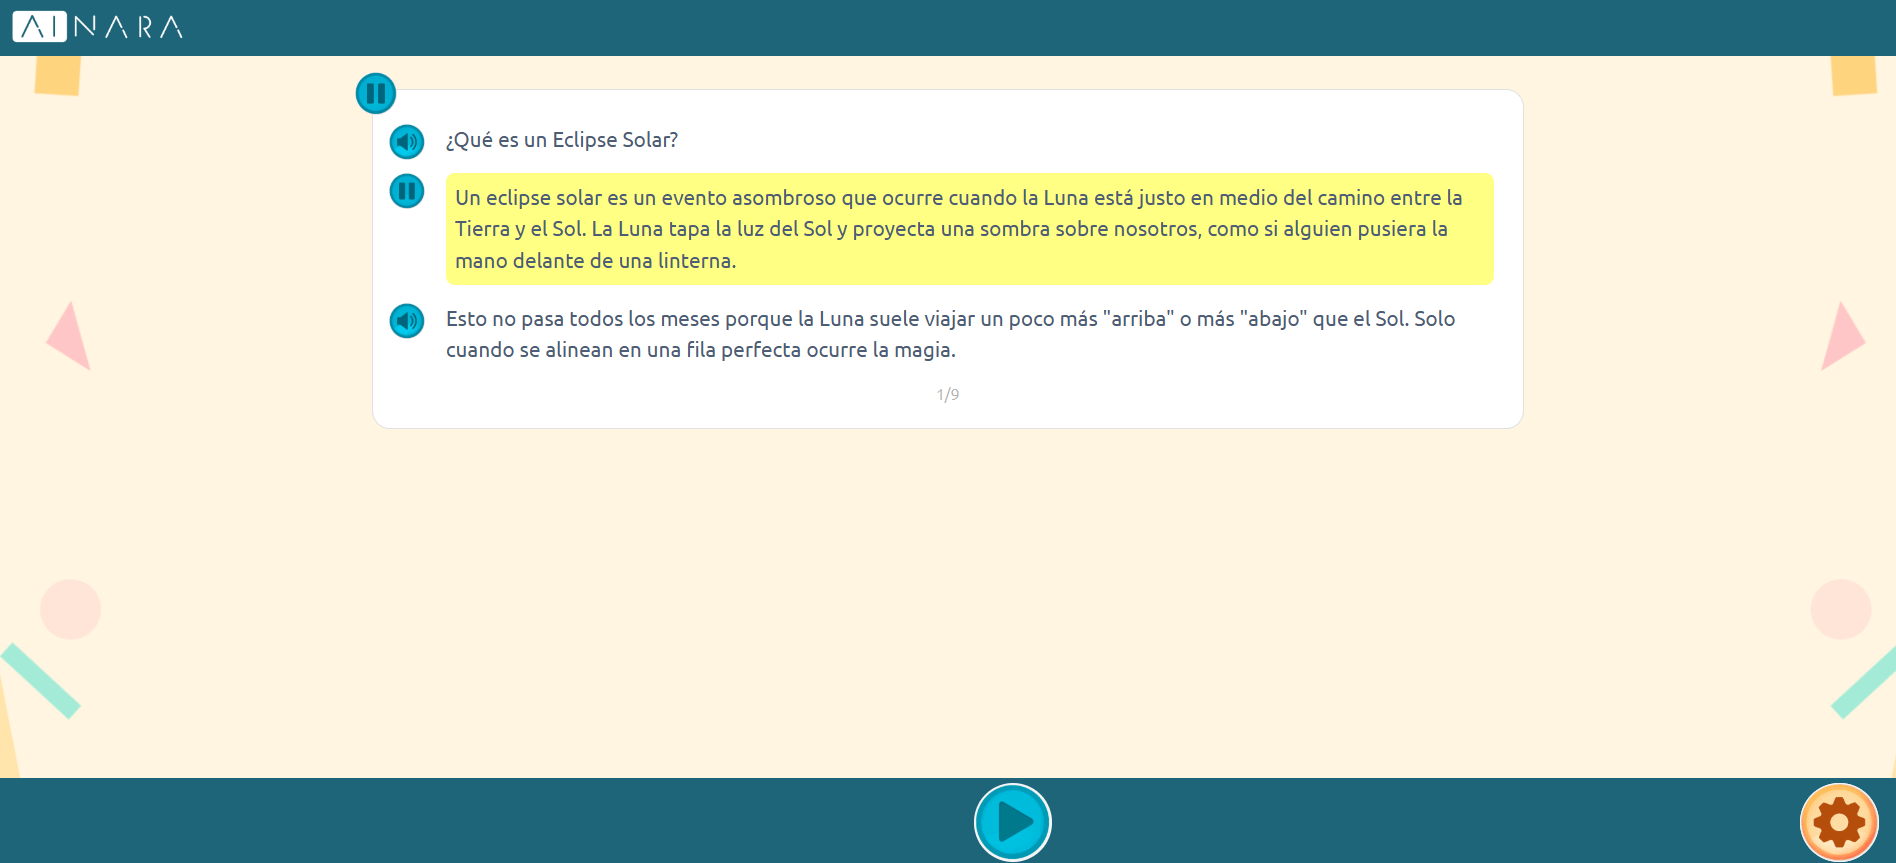Pause the whole card narration at card's top corner
The width and height of the screenshot is (1896, 863).
coord(376,94)
